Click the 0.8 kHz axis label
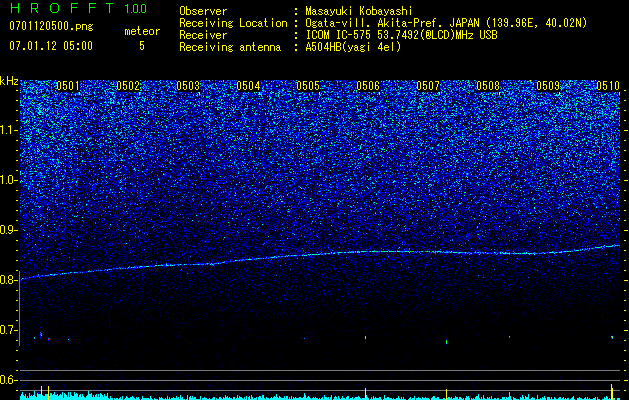Image resolution: width=629 pixels, height=400 pixels. coord(8,280)
